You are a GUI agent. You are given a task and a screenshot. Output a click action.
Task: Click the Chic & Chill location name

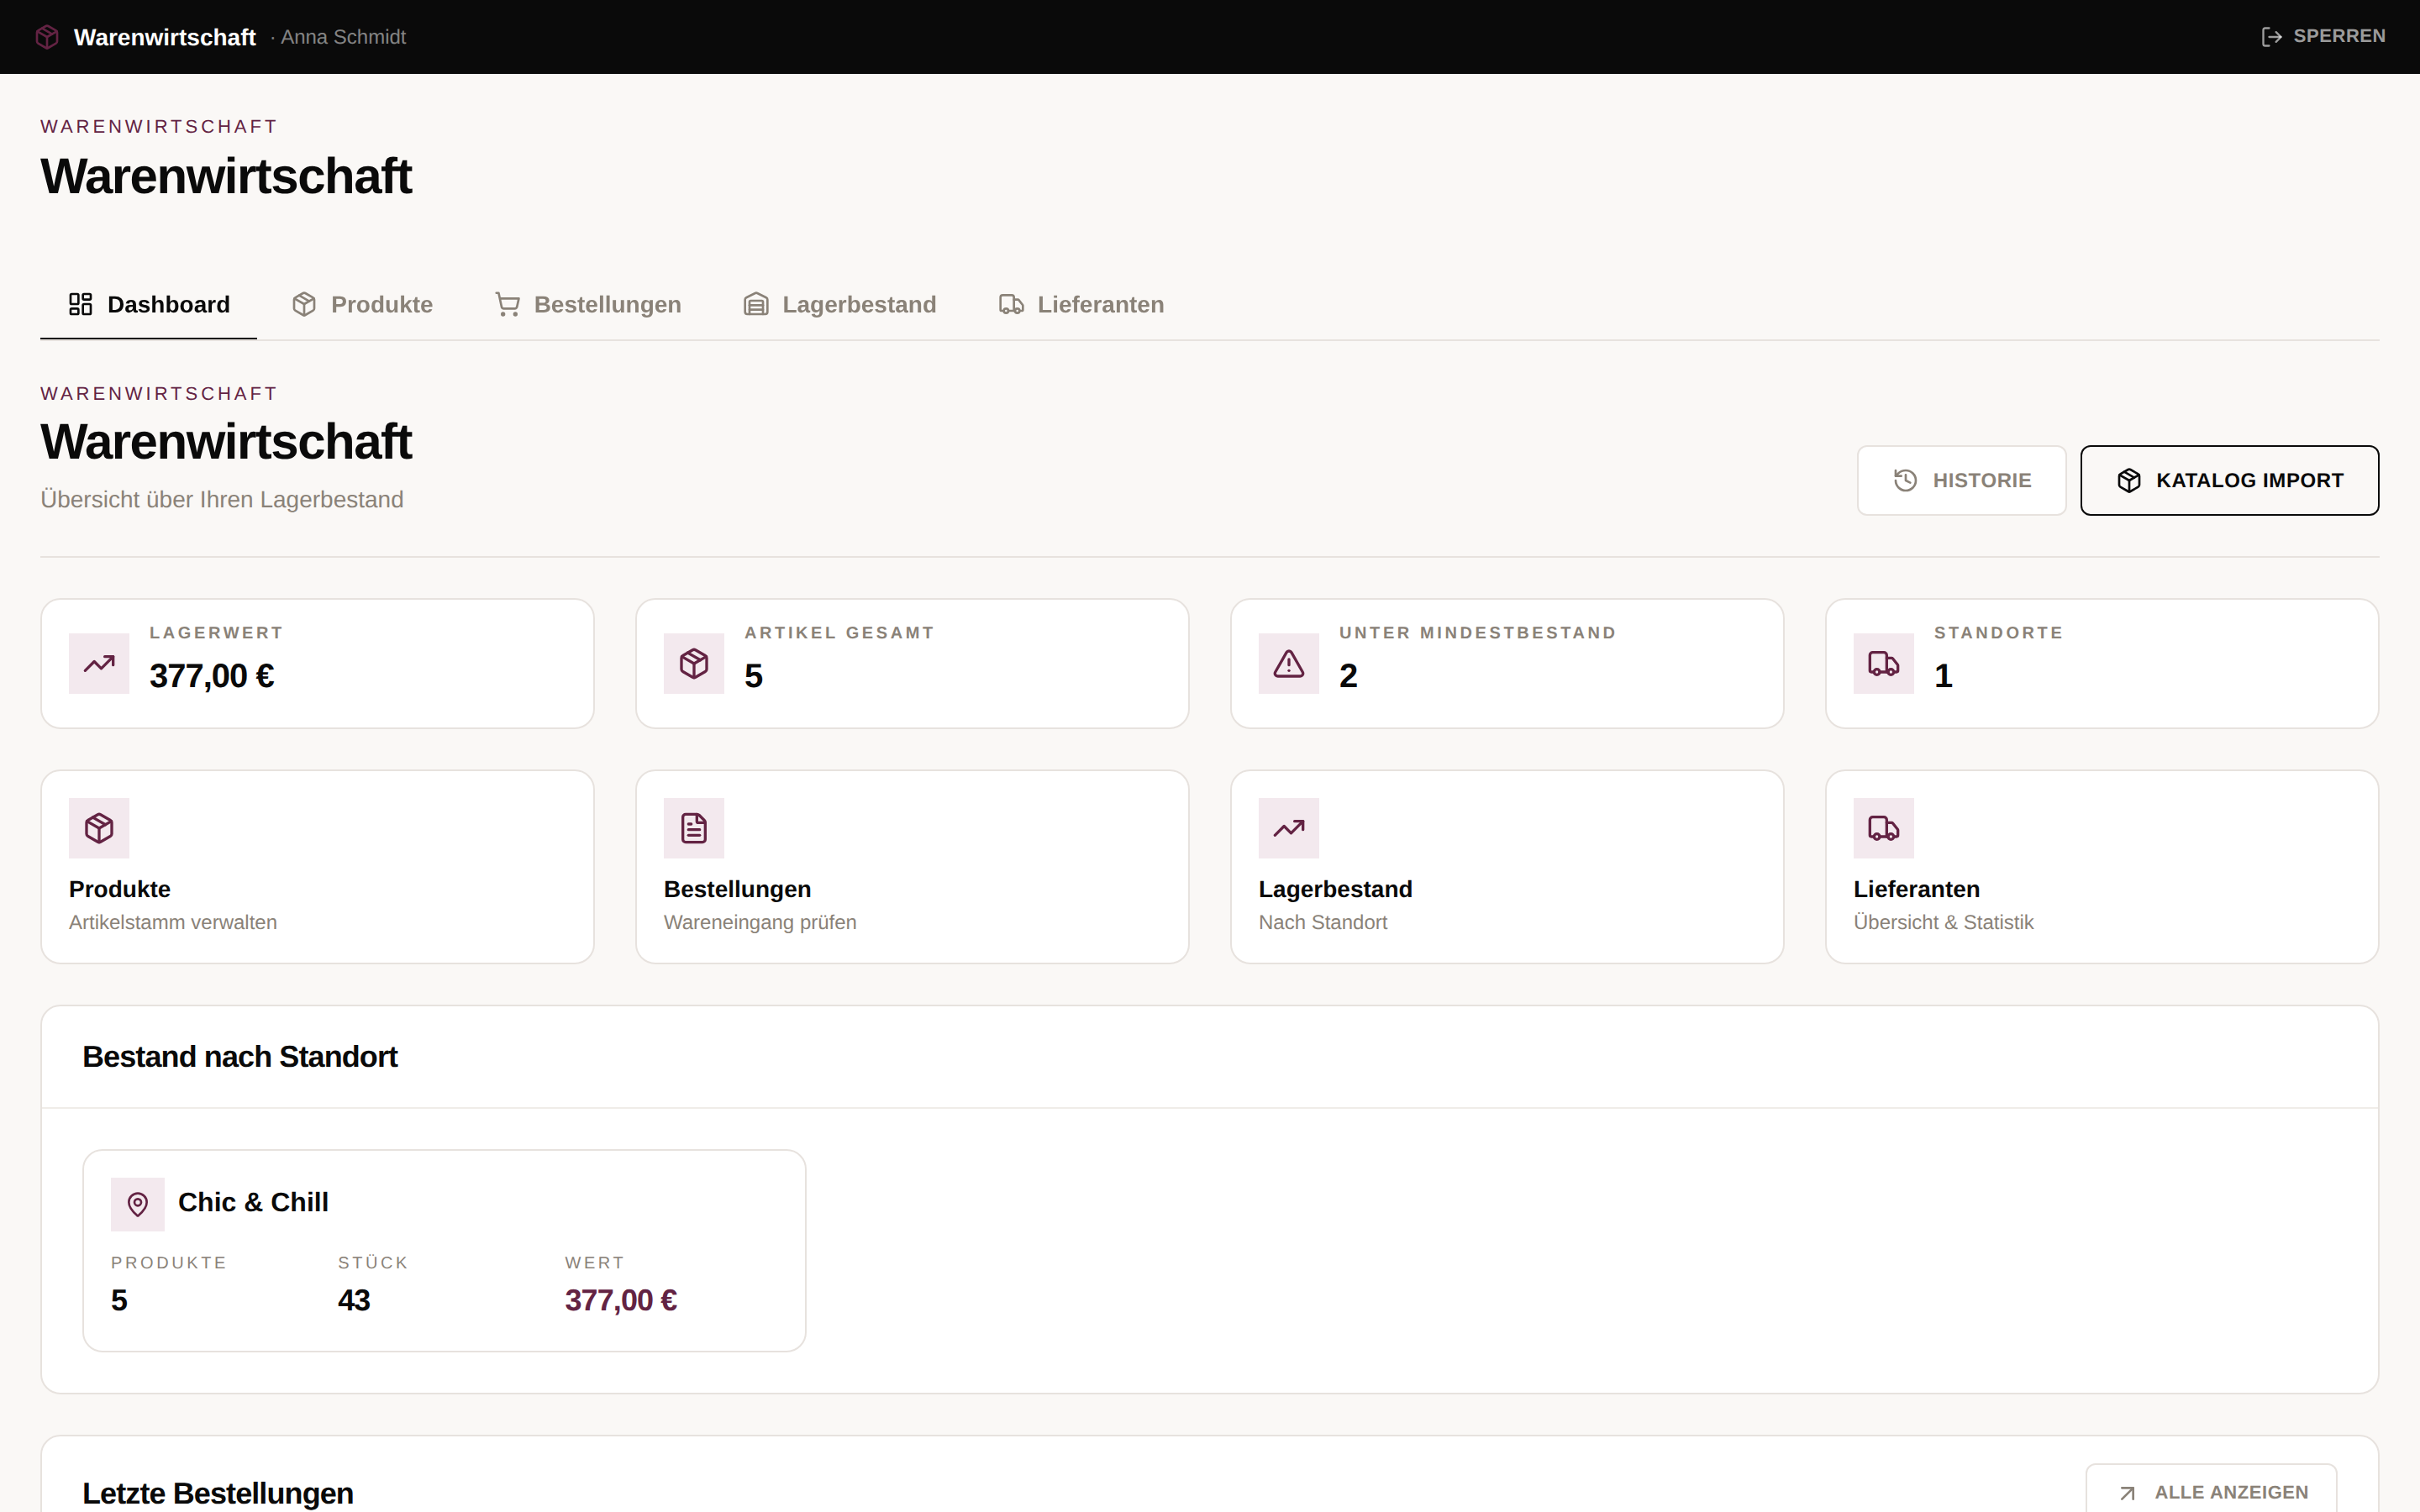[253, 1202]
